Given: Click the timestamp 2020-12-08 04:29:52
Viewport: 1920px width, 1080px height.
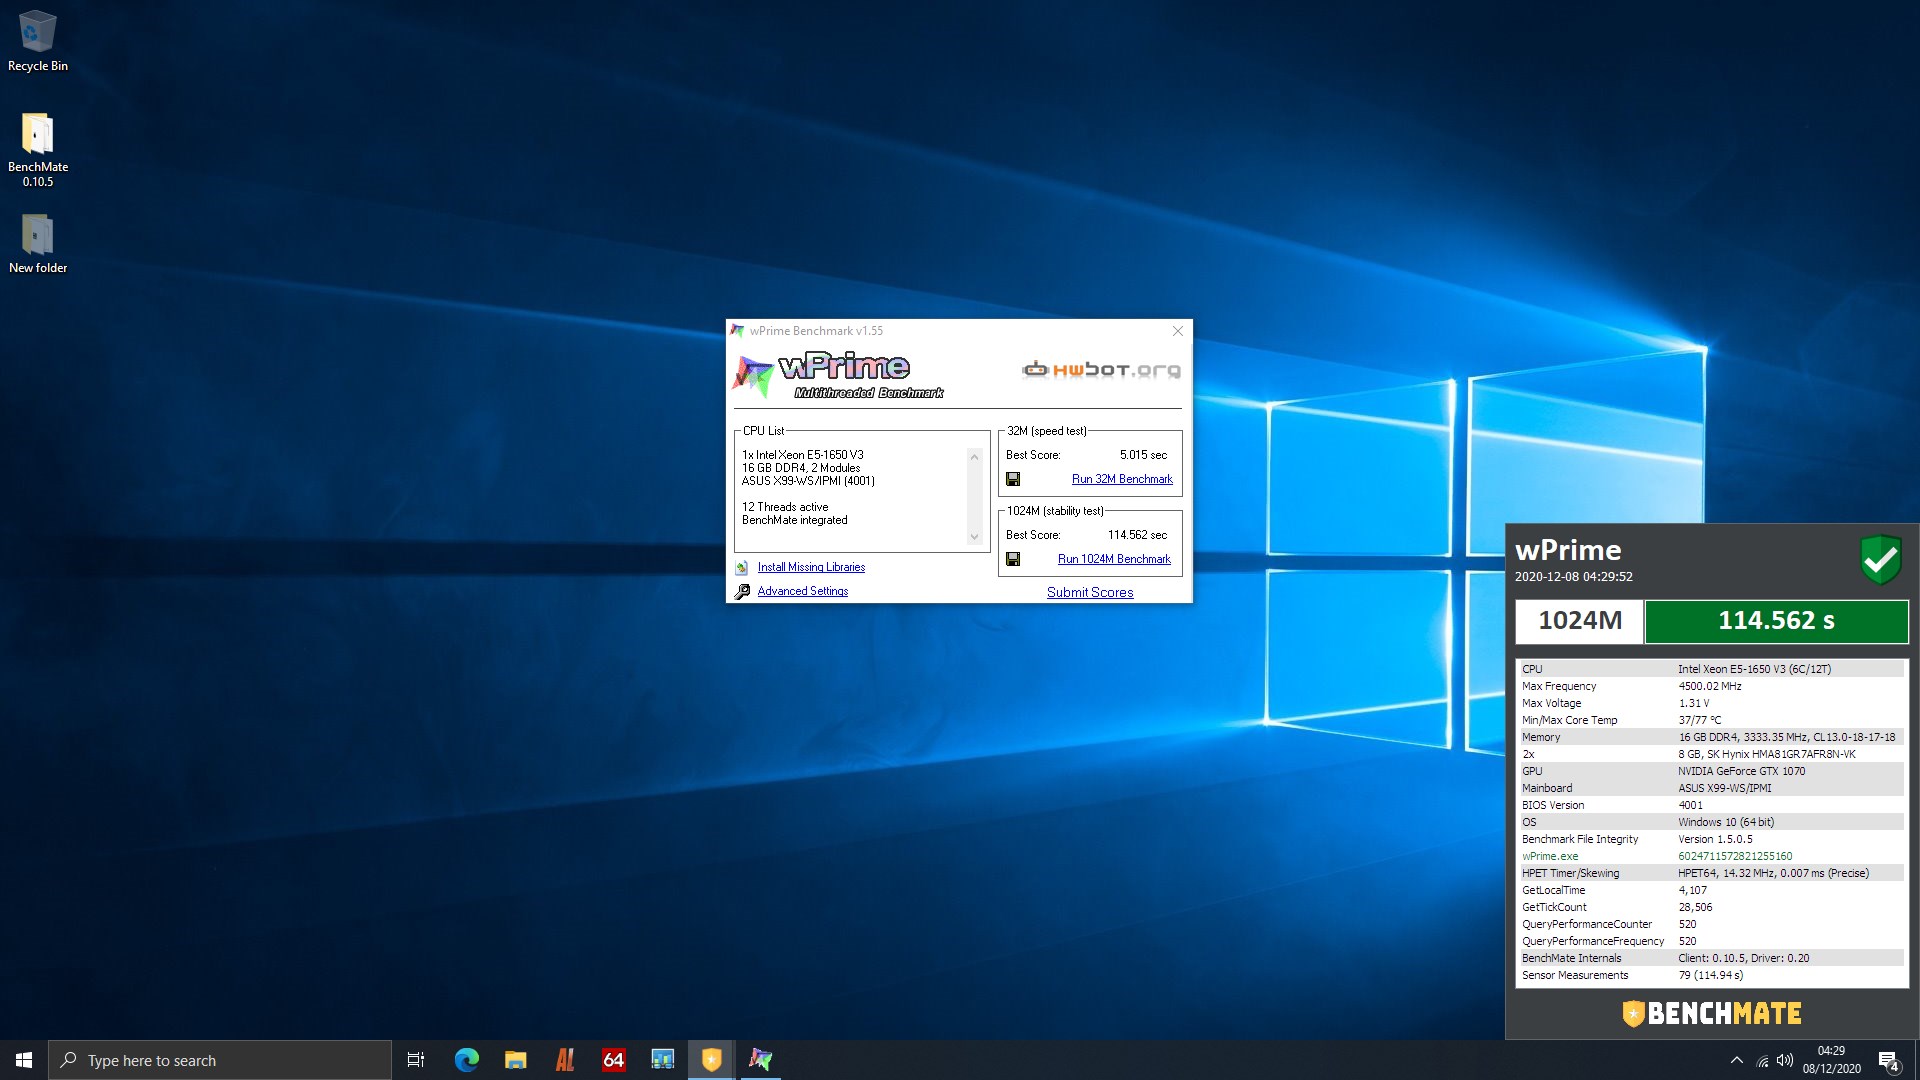Looking at the screenshot, I should pyautogui.click(x=1573, y=577).
